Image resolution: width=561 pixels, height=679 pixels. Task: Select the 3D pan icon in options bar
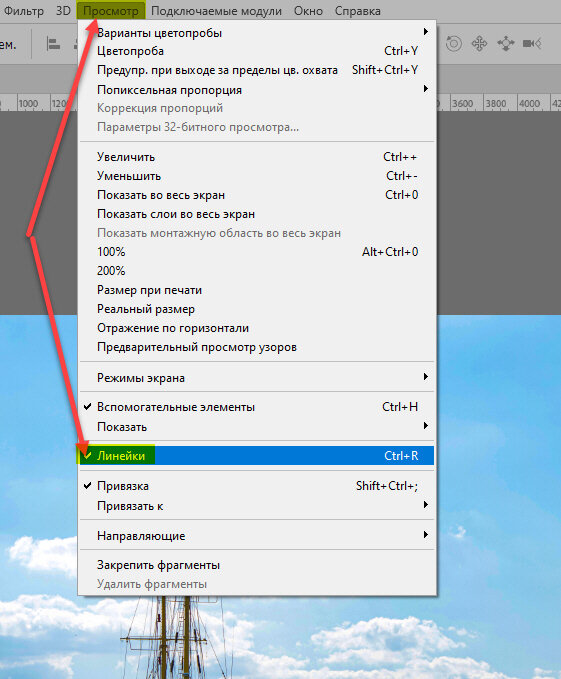coord(479,43)
